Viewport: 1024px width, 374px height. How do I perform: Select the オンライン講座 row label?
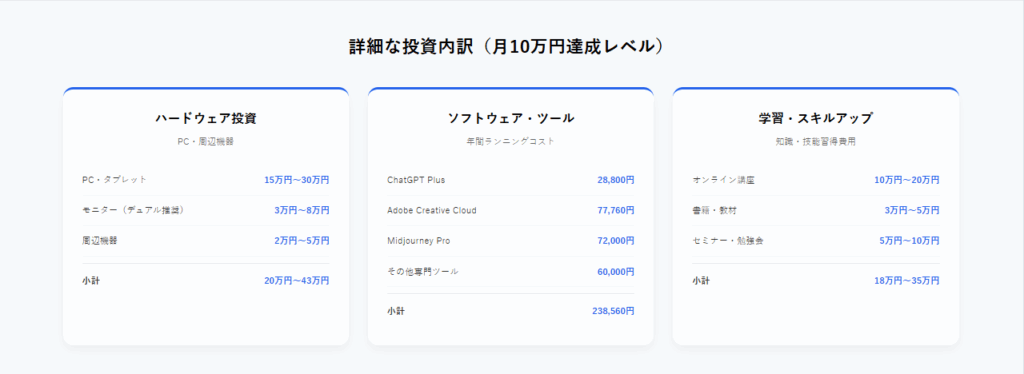click(723, 179)
